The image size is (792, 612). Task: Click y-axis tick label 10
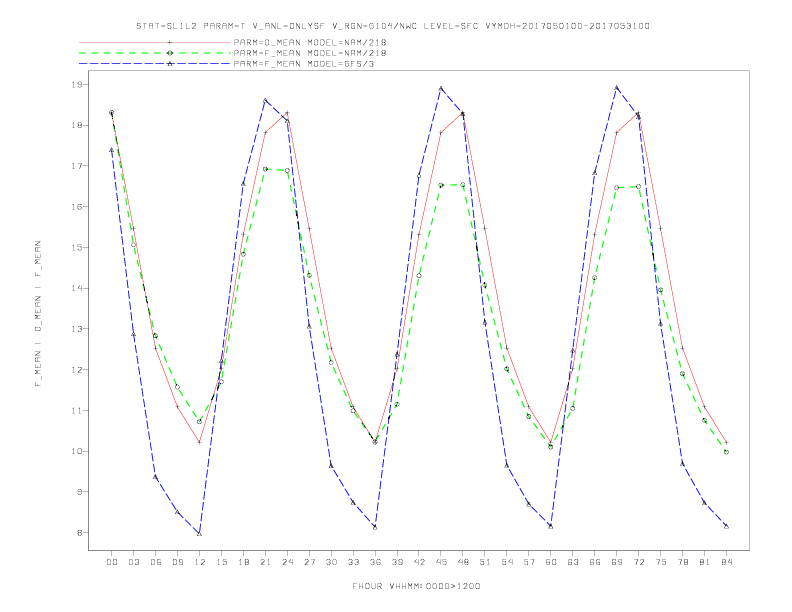pyautogui.click(x=77, y=451)
